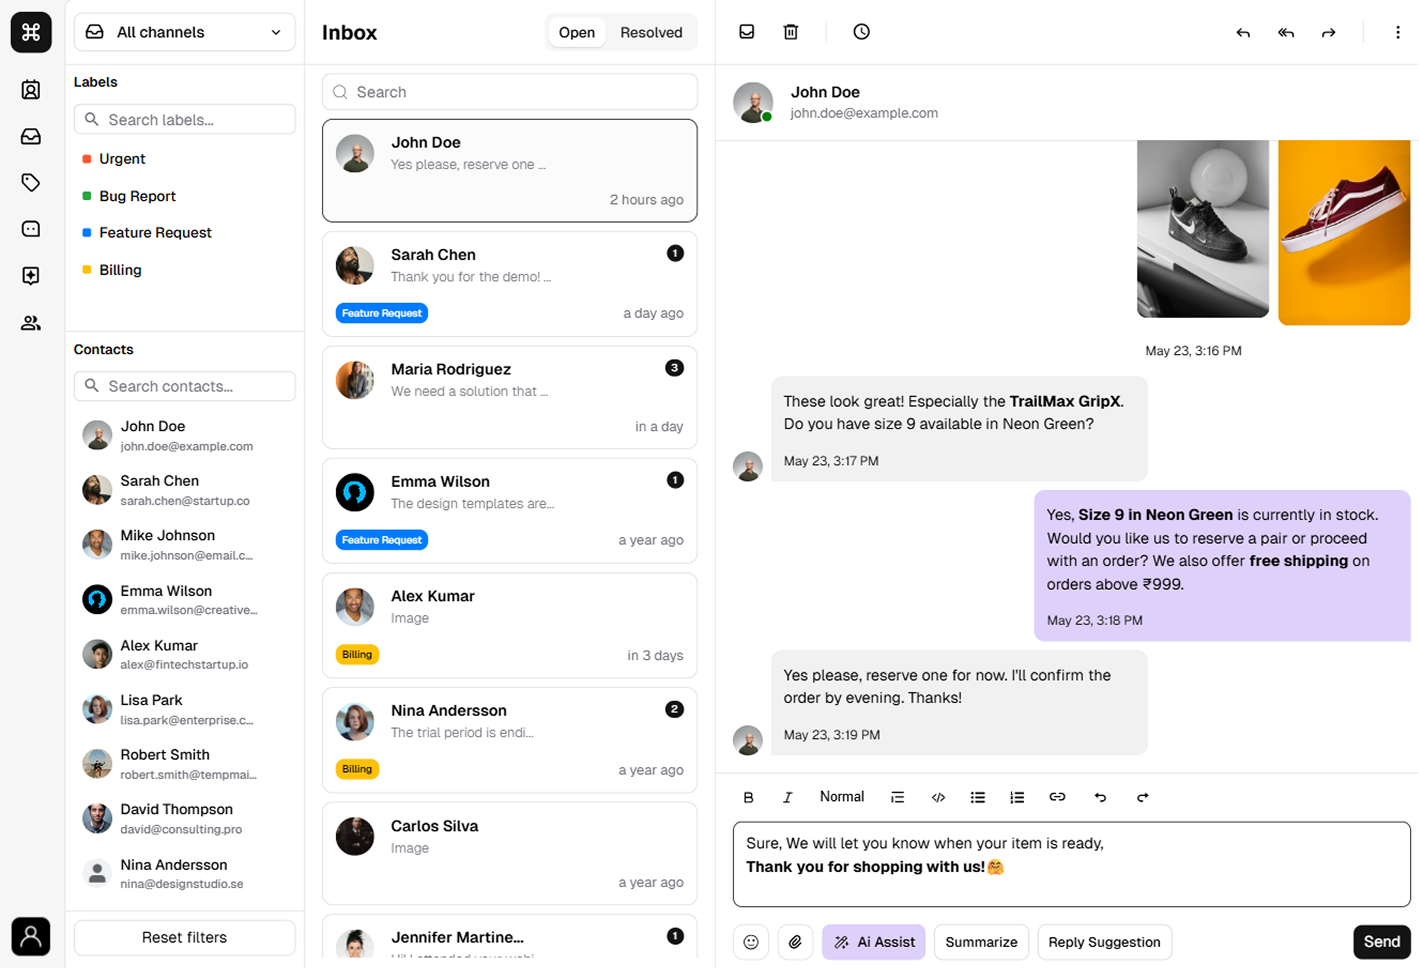Select Sarah Chen in contacts list
This screenshot has height=969, width=1419.
click(185, 490)
